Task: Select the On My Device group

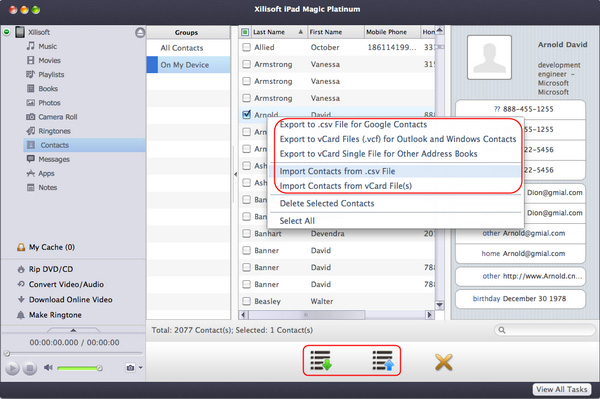Action: click(x=188, y=65)
